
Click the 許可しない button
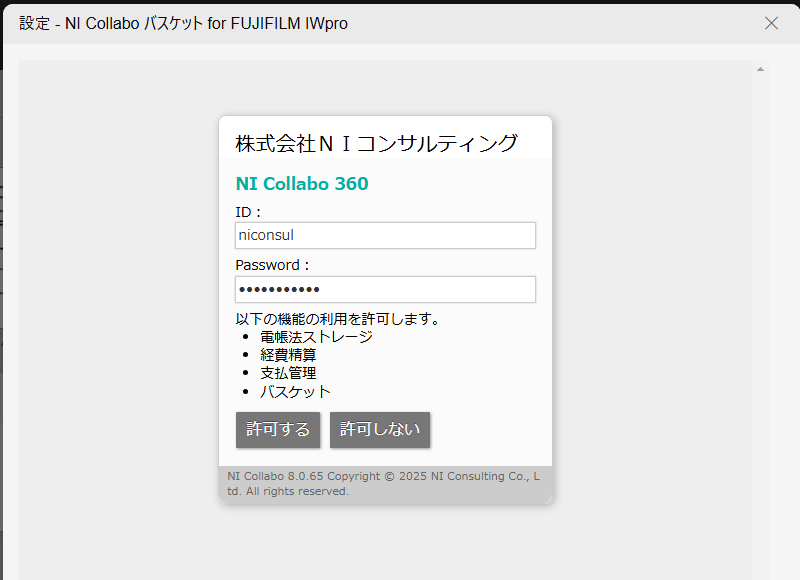380,430
